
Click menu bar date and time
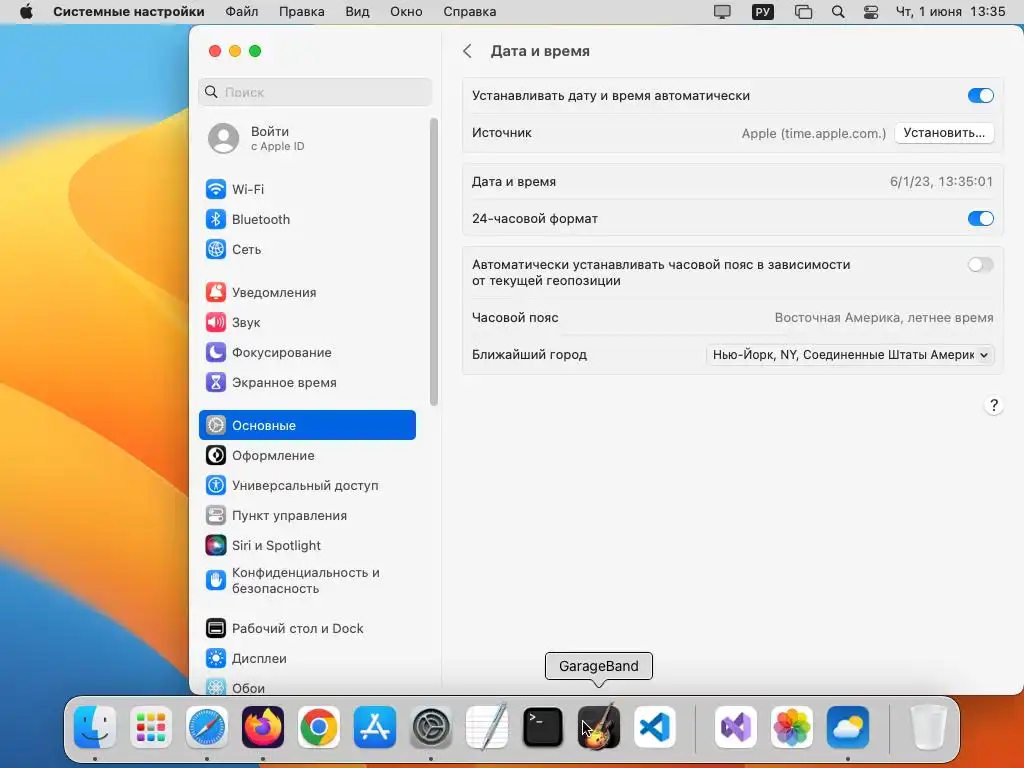click(950, 12)
